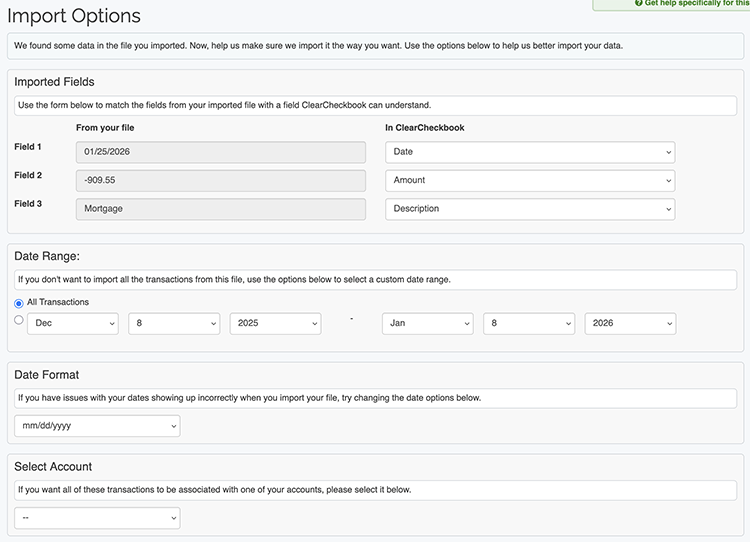Click the 'From your file' column header
Image resolution: width=750 pixels, height=542 pixels.
(105, 128)
